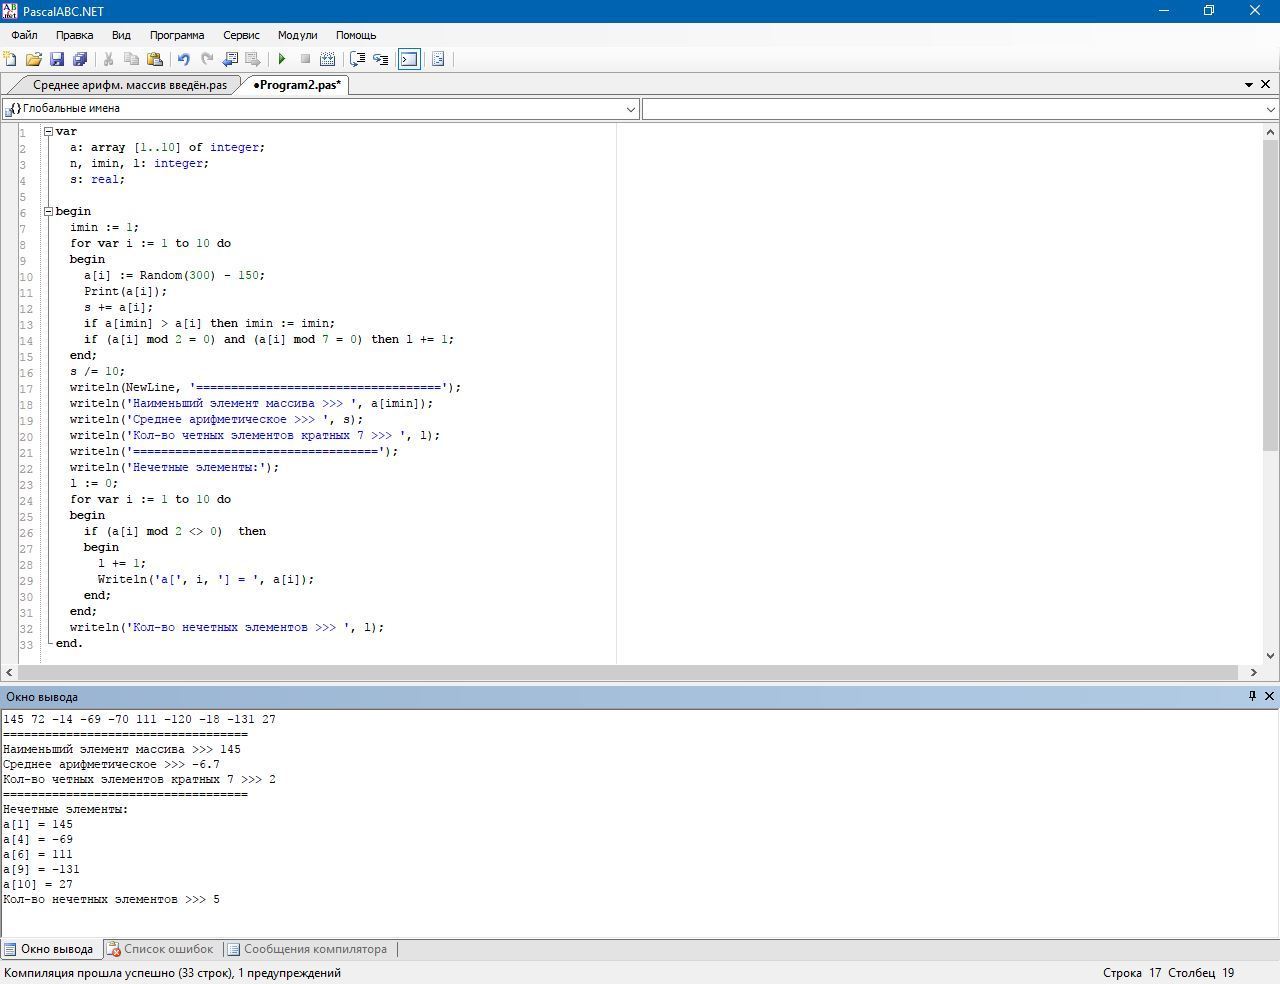The height and width of the screenshot is (984, 1280).
Task: Click the PascalABC.NET title bar icon
Action: pos(10,10)
